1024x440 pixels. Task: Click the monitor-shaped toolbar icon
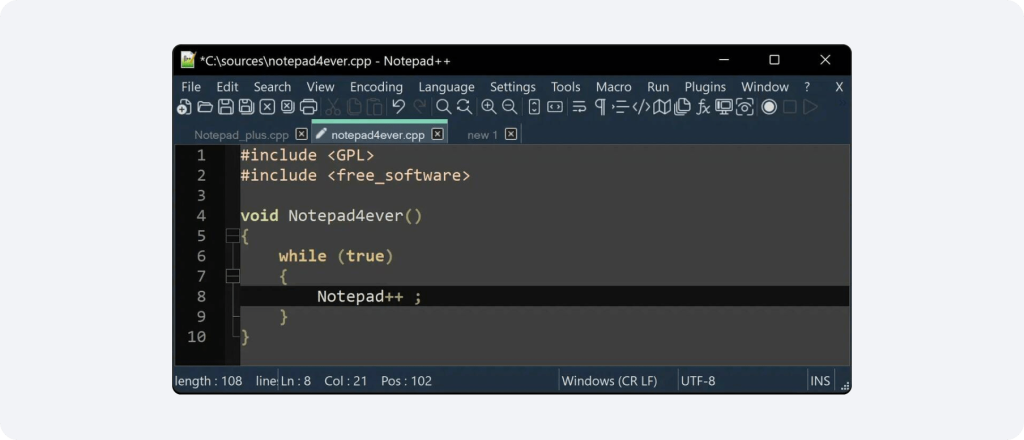724,107
